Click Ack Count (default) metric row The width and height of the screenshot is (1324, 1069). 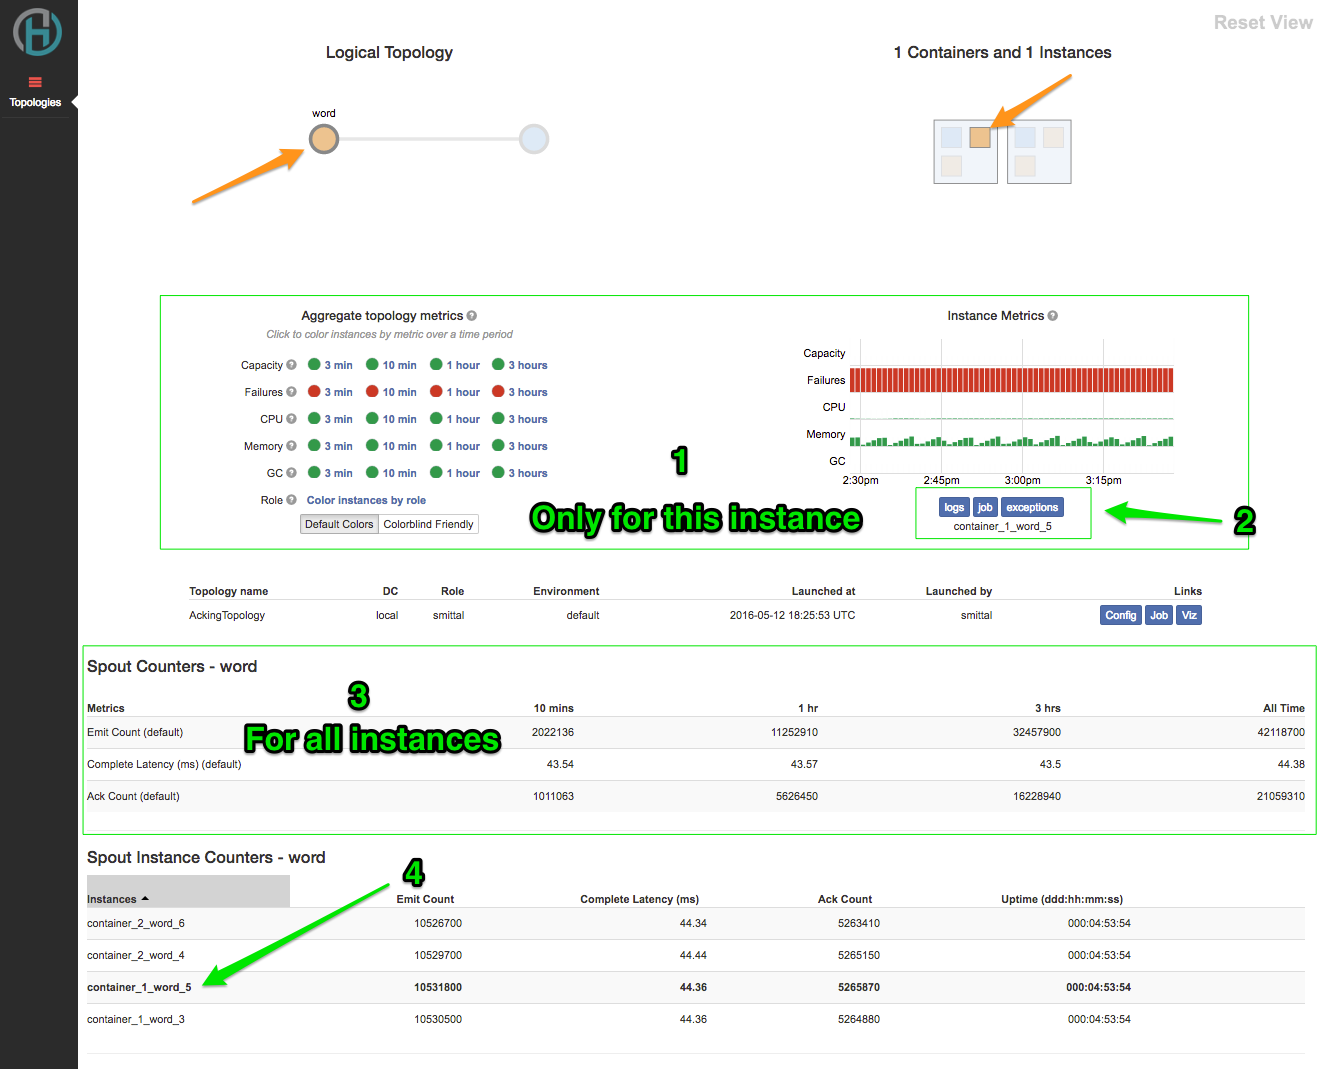695,796
